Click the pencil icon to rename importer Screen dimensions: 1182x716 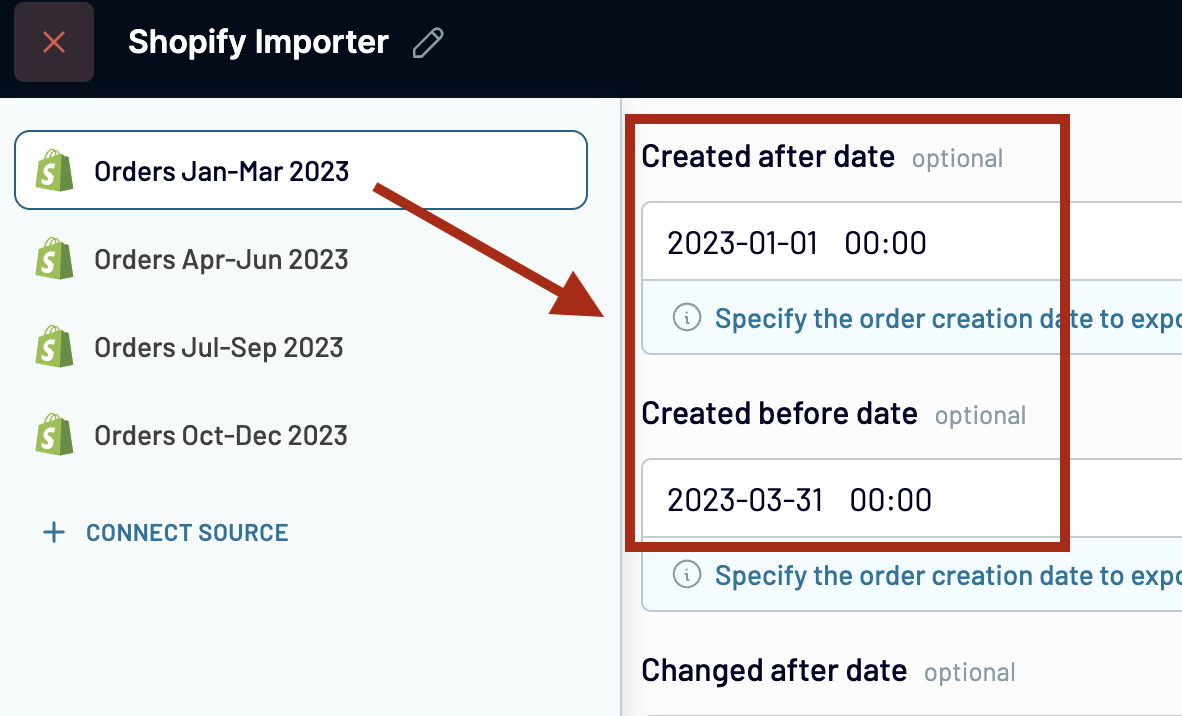(x=428, y=43)
